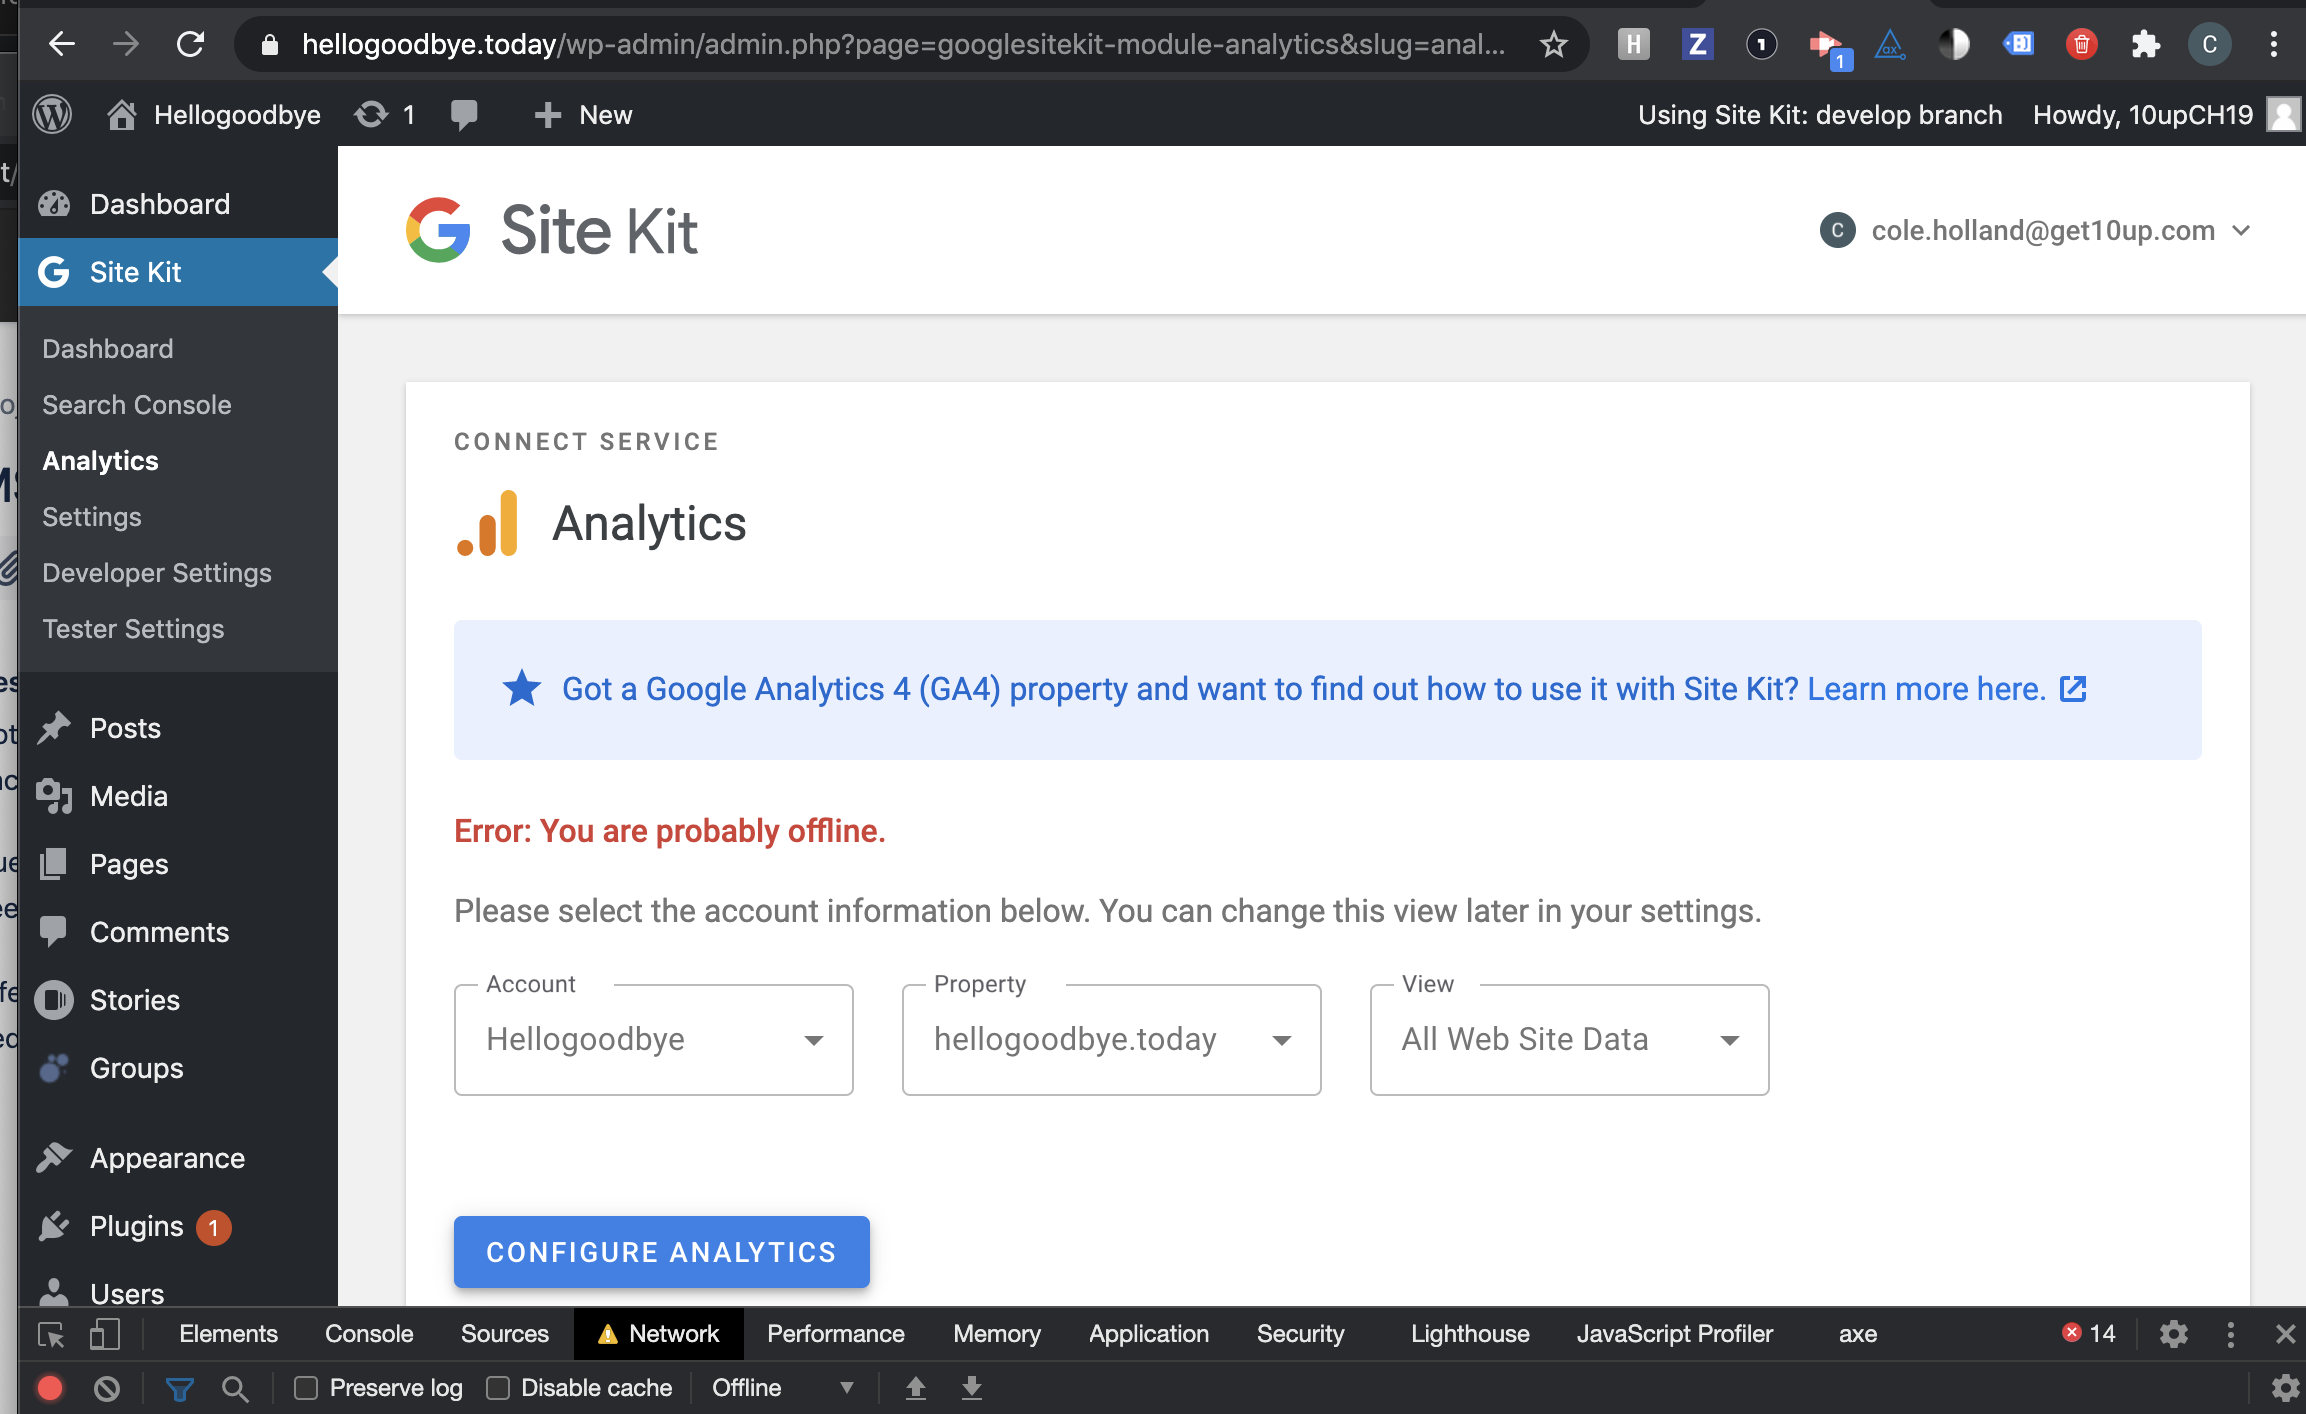This screenshot has height=1414, width=2306.
Task: Open the Offline throttling dropdown
Action: (x=782, y=1388)
